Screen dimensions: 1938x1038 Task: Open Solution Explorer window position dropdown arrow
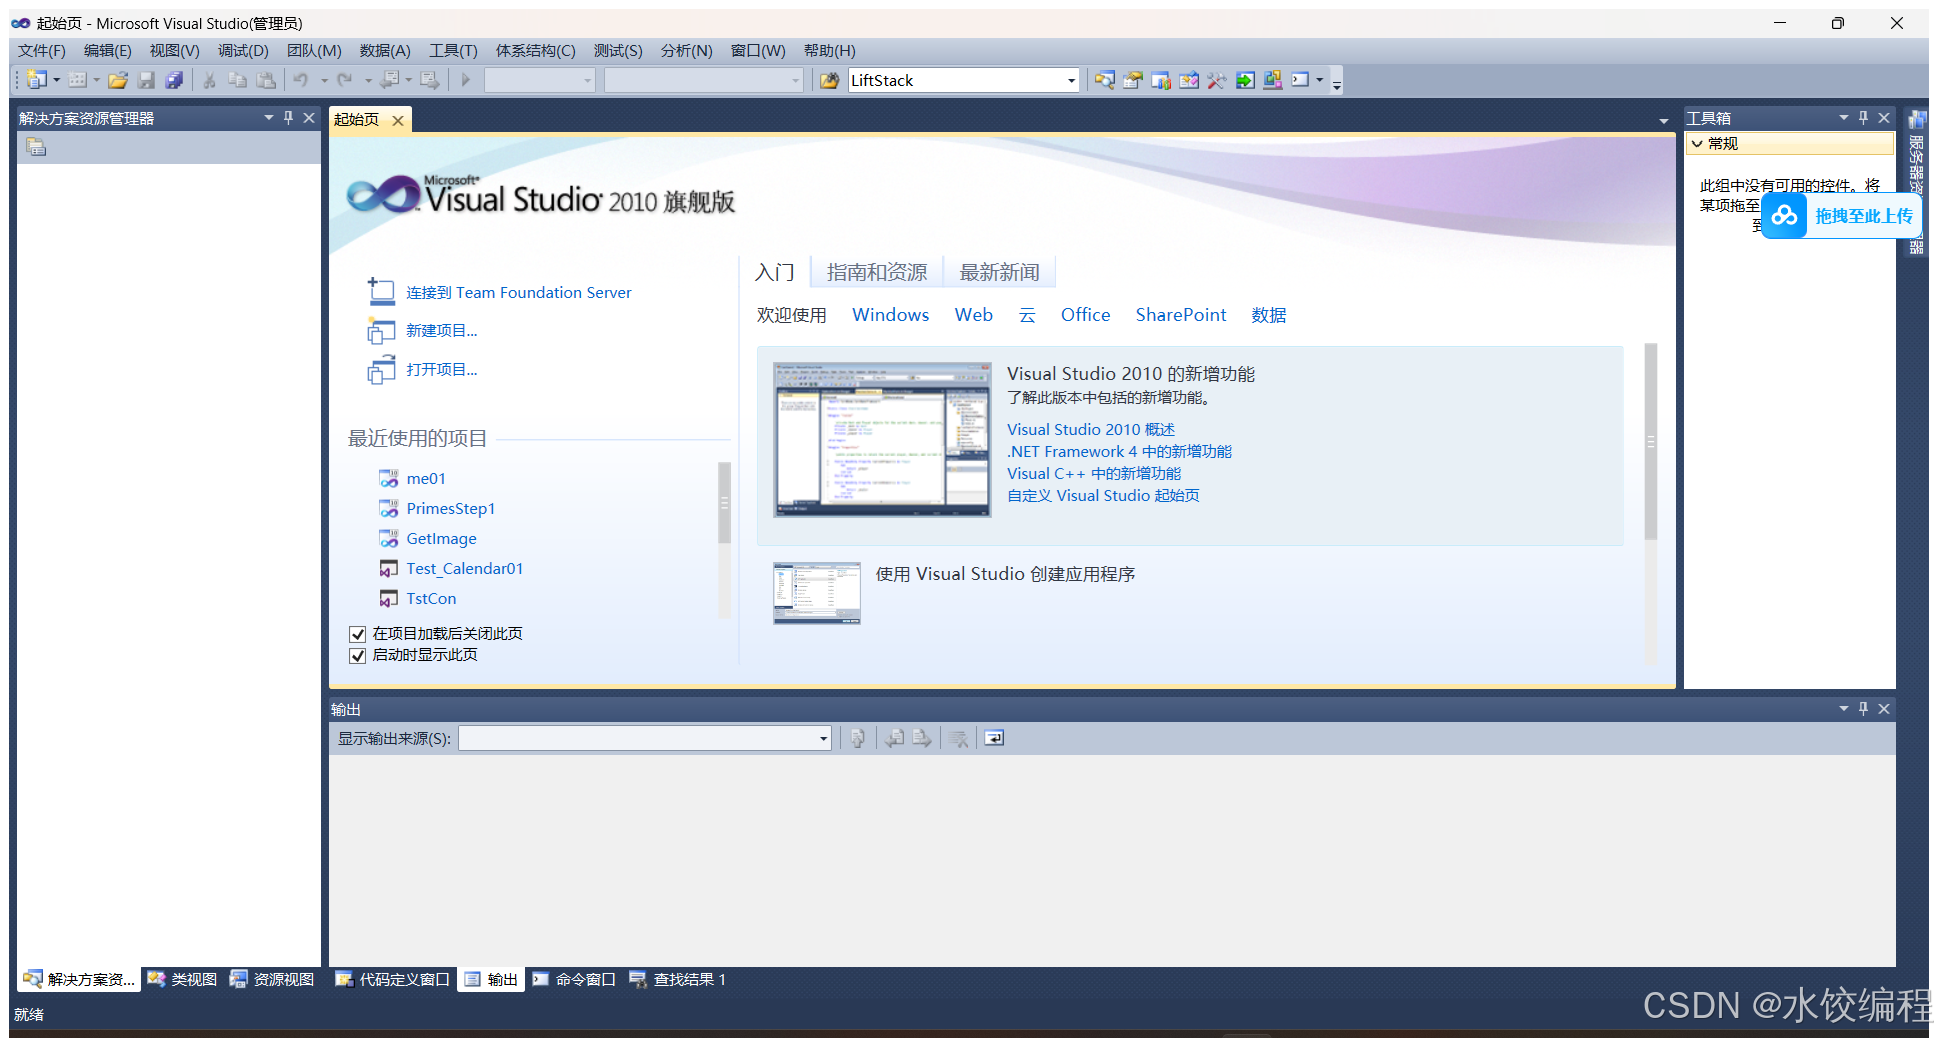pos(268,118)
